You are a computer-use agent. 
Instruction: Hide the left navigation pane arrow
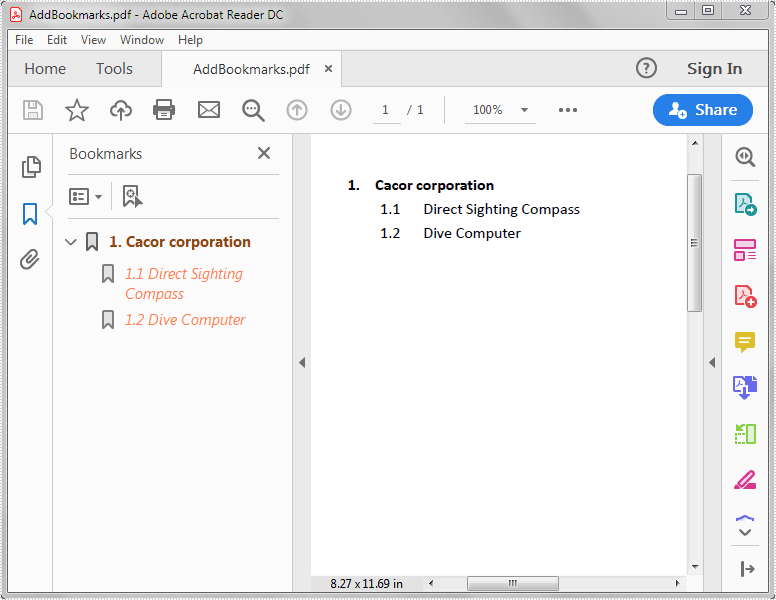click(x=302, y=363)
